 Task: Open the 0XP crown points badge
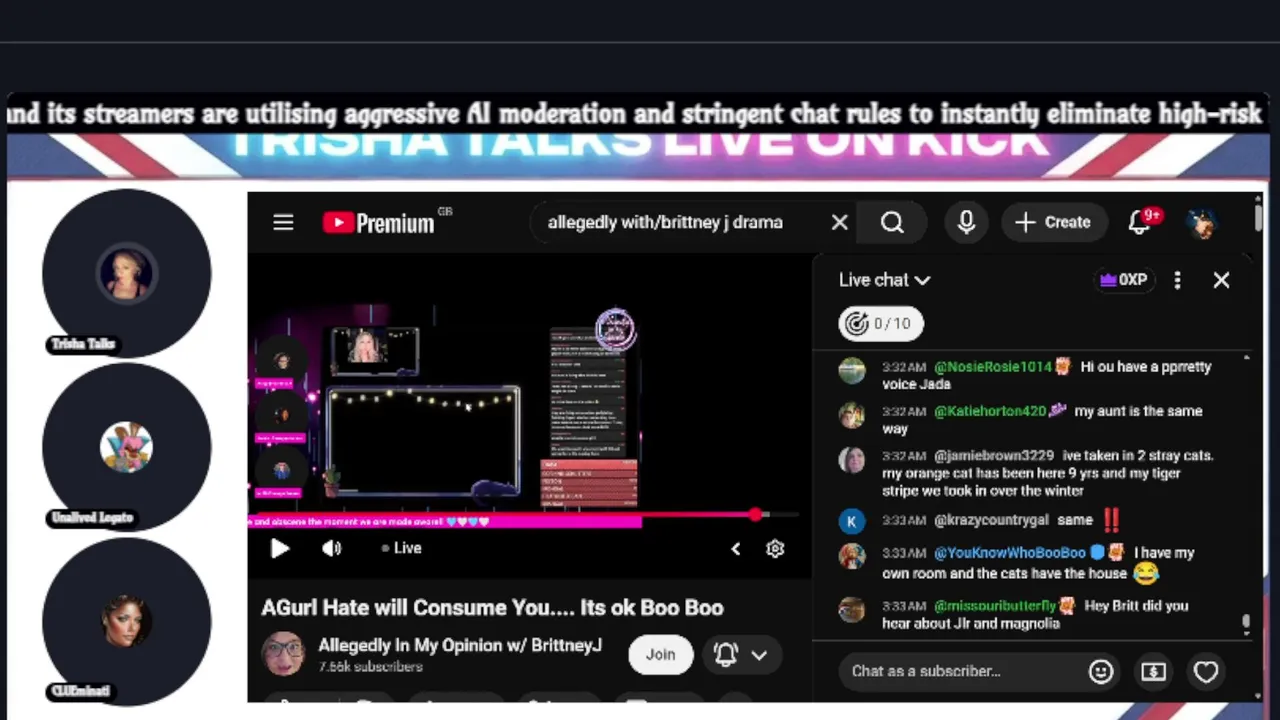(x=1123, y=280)
